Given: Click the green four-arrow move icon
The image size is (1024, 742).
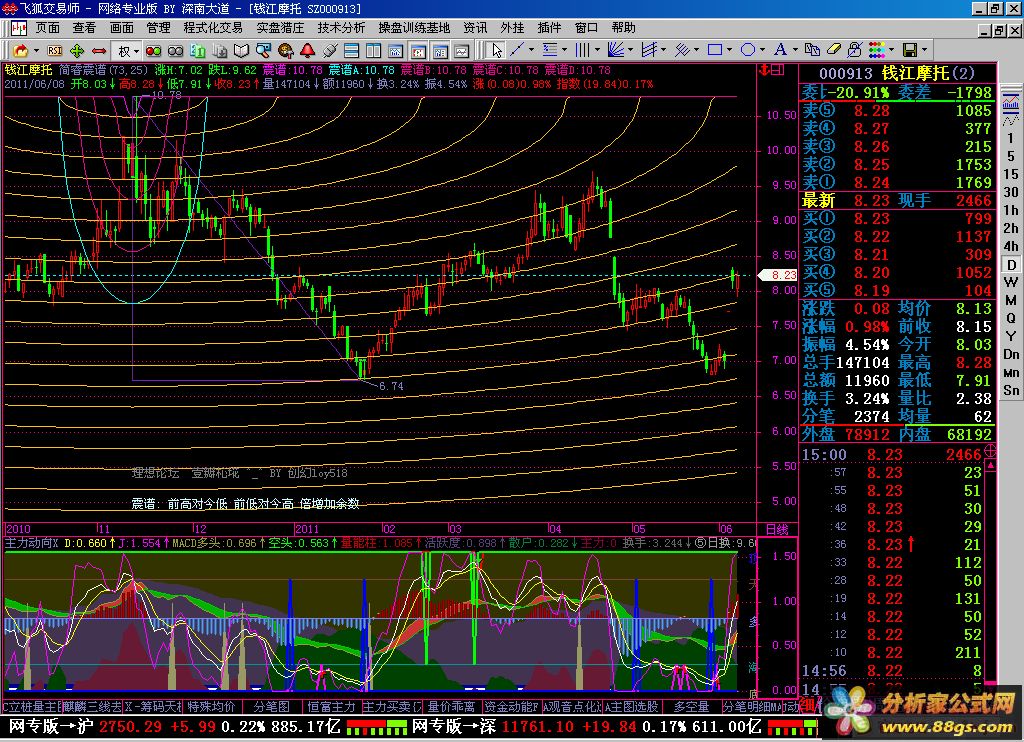Looking at the screenshot, I should point(77,50).
